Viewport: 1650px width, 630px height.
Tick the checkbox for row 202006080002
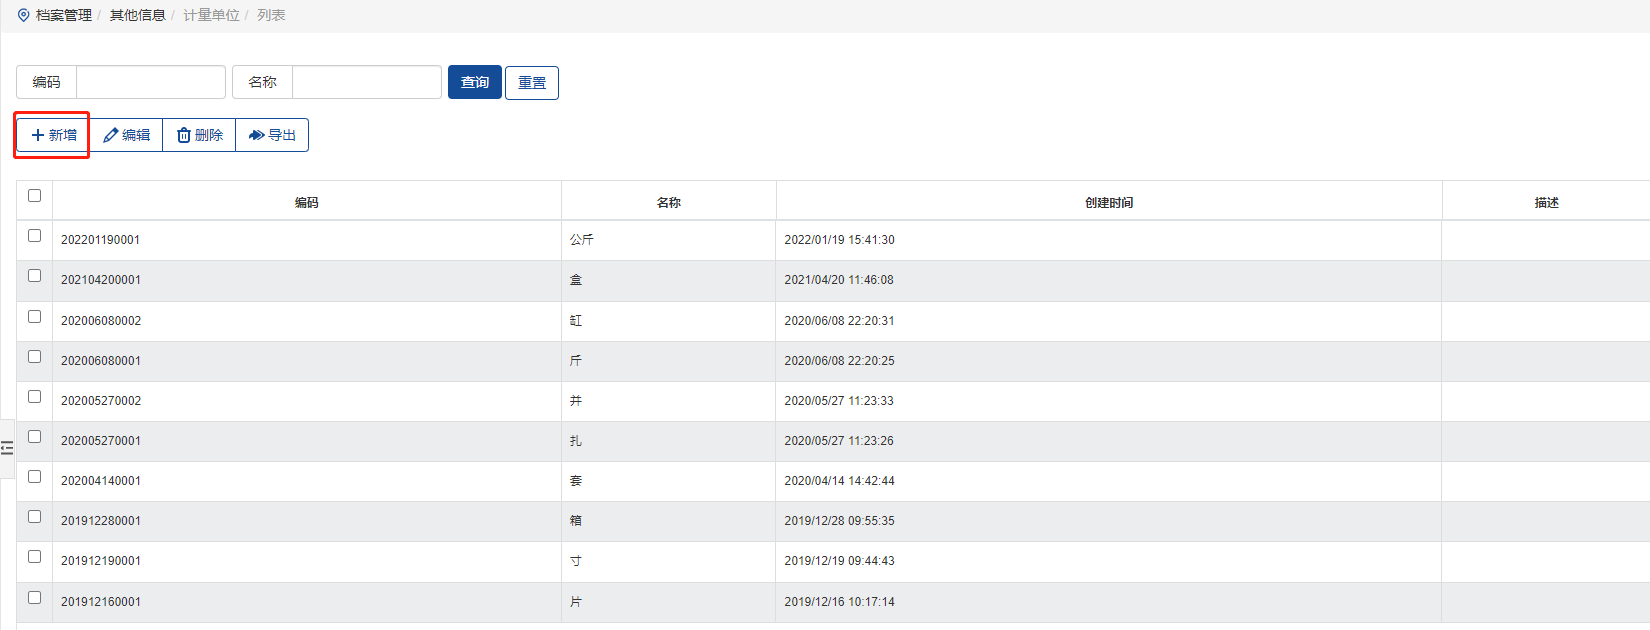(35, 317)
